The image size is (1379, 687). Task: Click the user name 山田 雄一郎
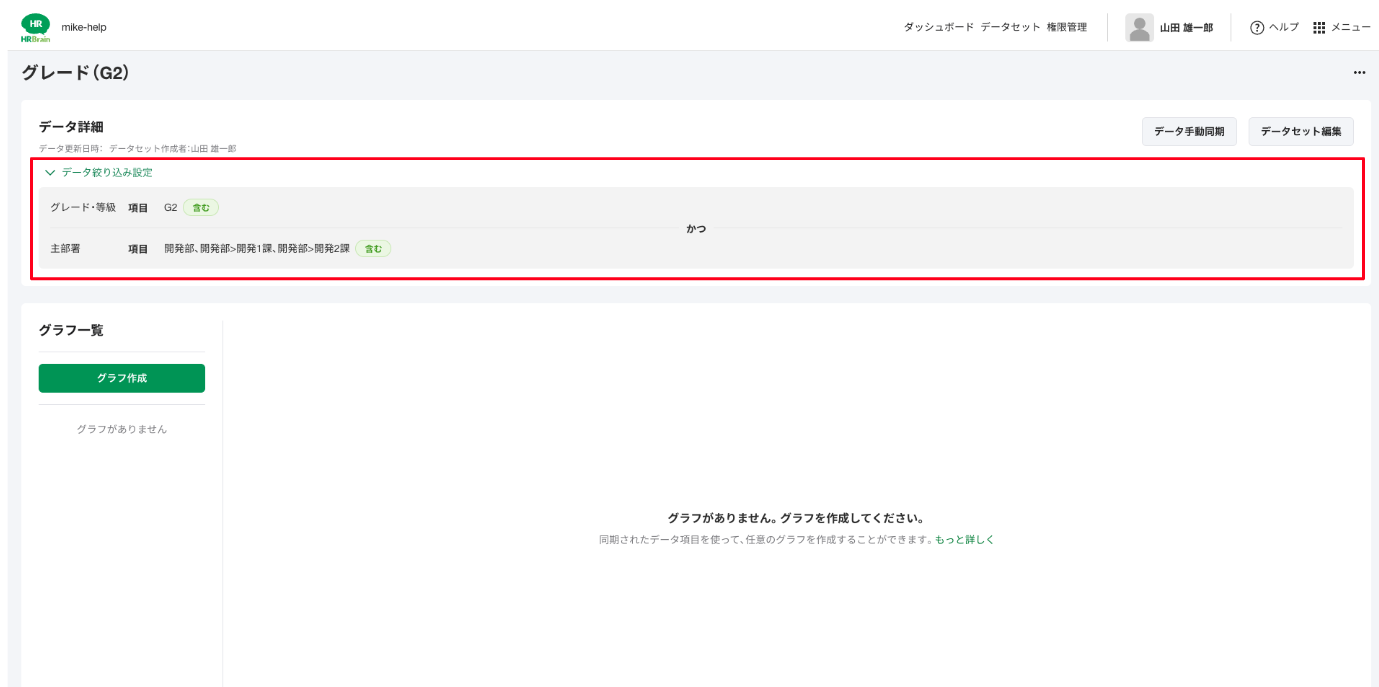pos(1186,28)
